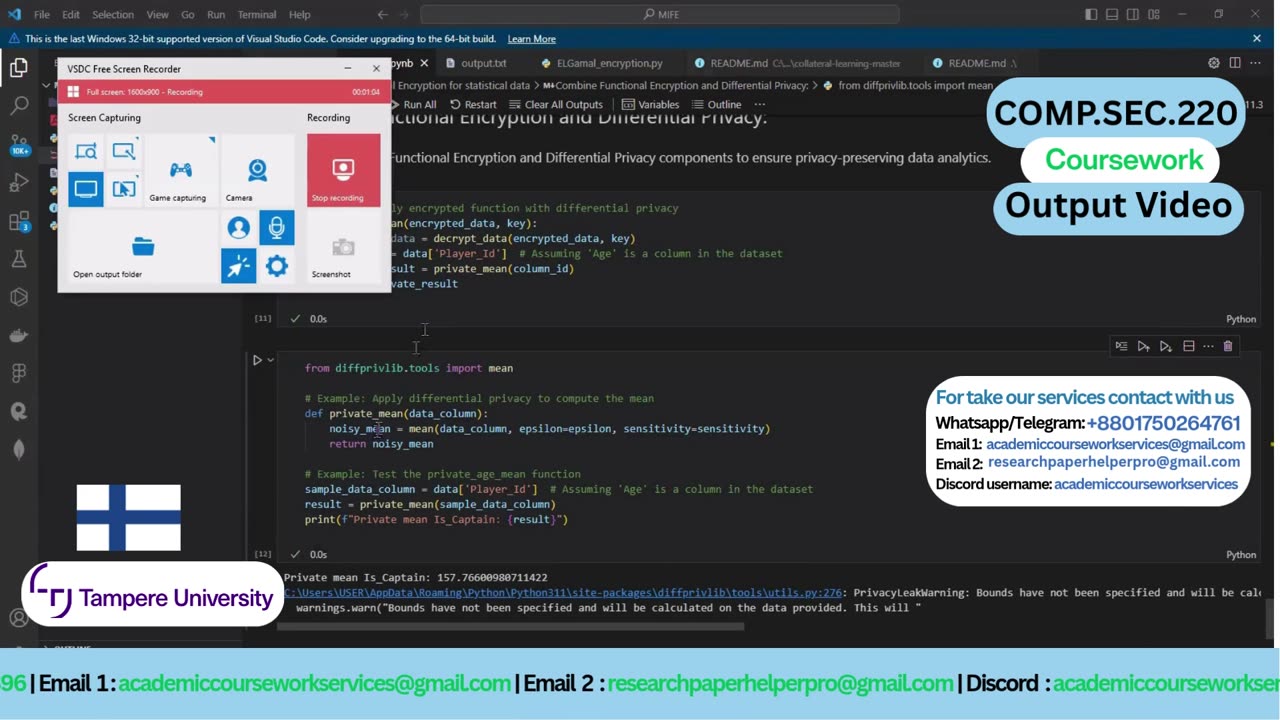
Task: Toggle primary side bar layout icon
Action: [x=1091, y=15]
